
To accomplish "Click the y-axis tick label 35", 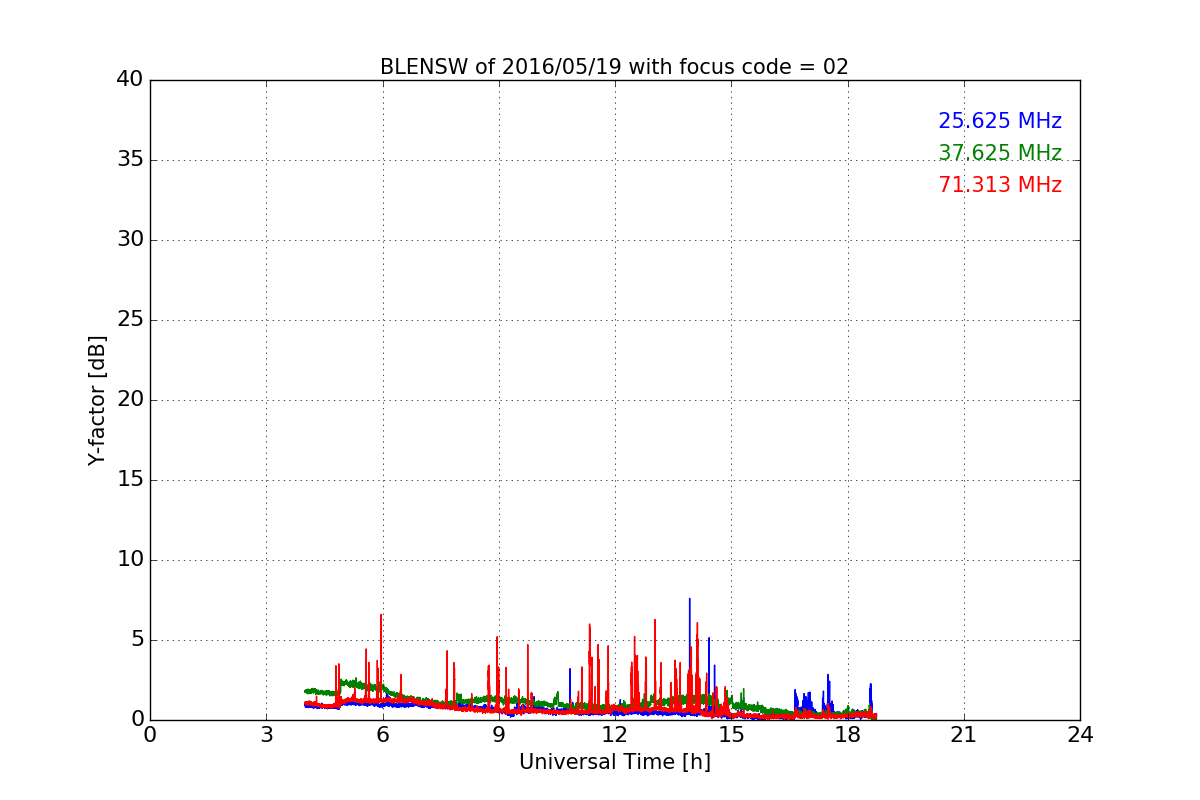I will 130,160.
